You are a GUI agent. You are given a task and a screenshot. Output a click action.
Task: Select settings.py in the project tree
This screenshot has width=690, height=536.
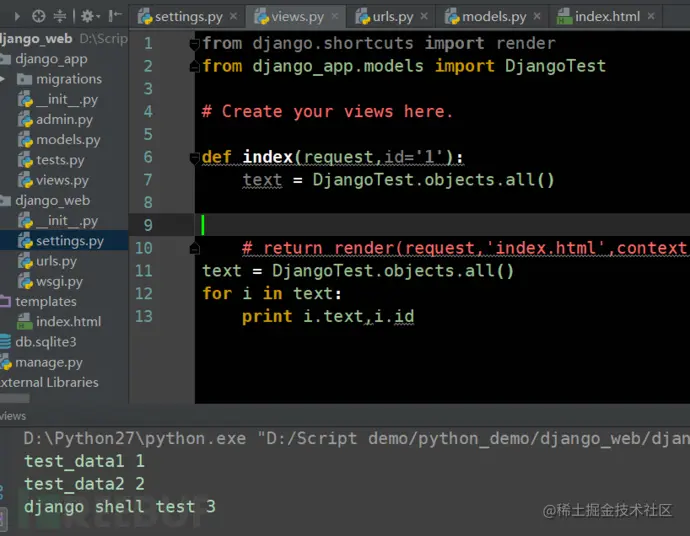70,241
